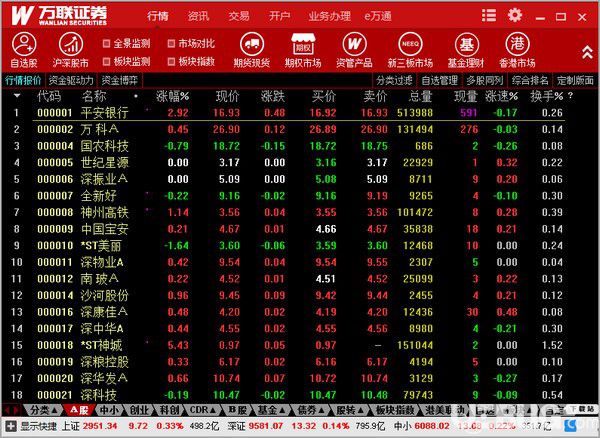
Task: Sort by 涨幅% column header
Action: coord(173,96)
